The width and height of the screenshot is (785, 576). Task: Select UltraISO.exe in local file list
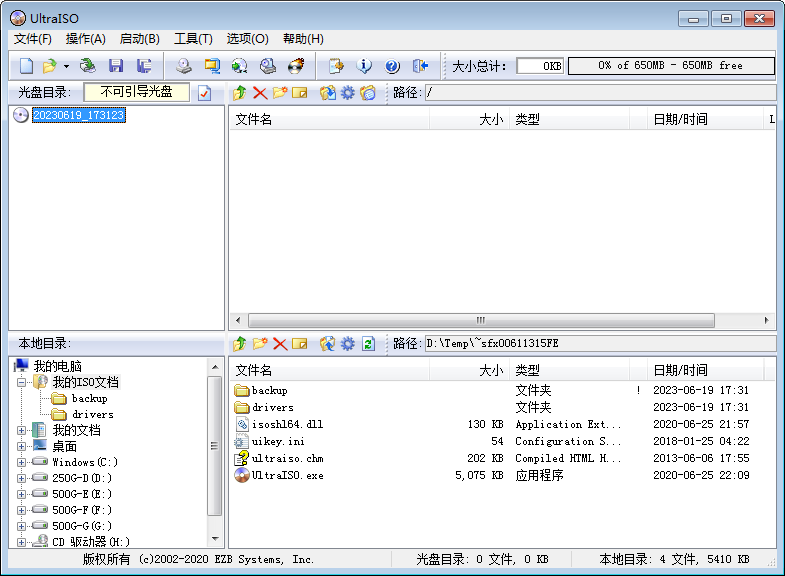point(287,475)
